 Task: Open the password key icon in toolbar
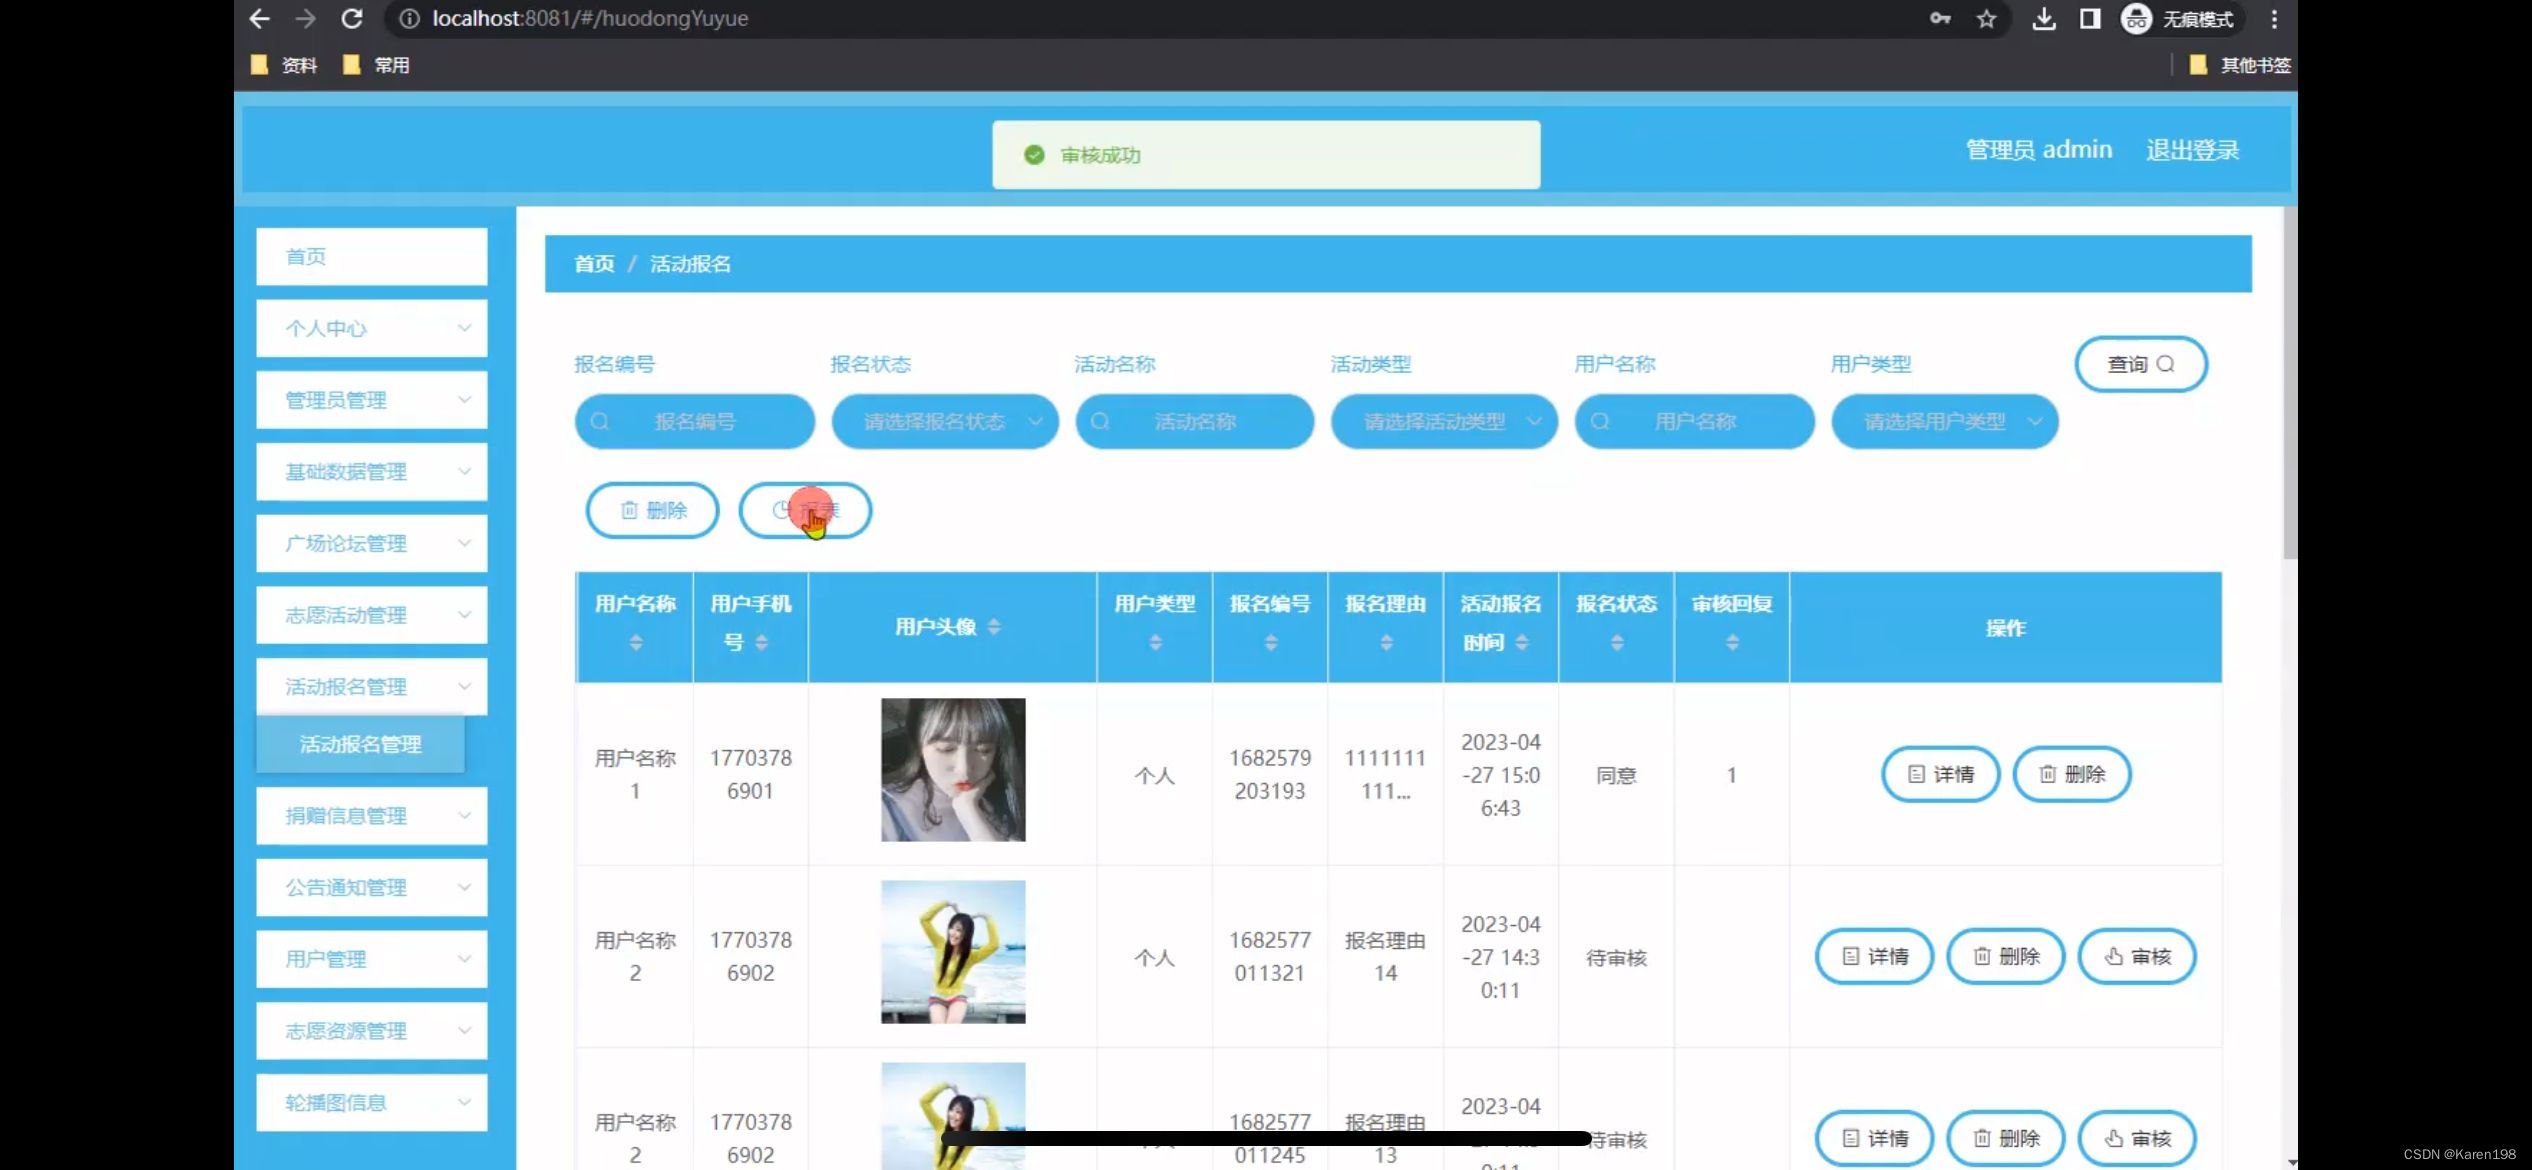point(1940,18)
